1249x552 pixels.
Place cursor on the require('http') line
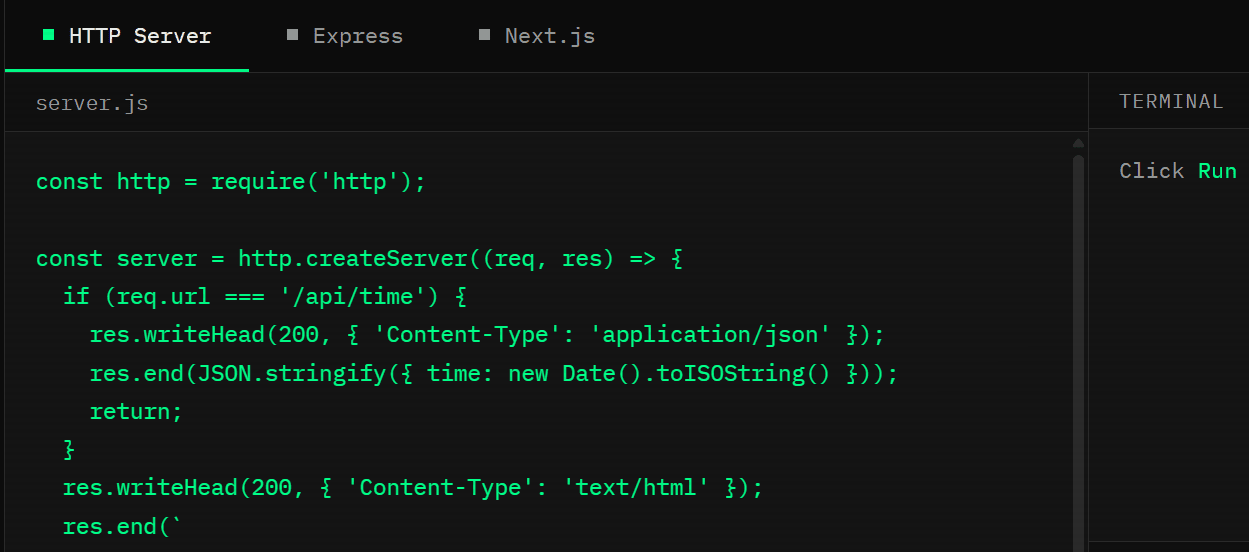pyautogui.click(x=231, y=182)
